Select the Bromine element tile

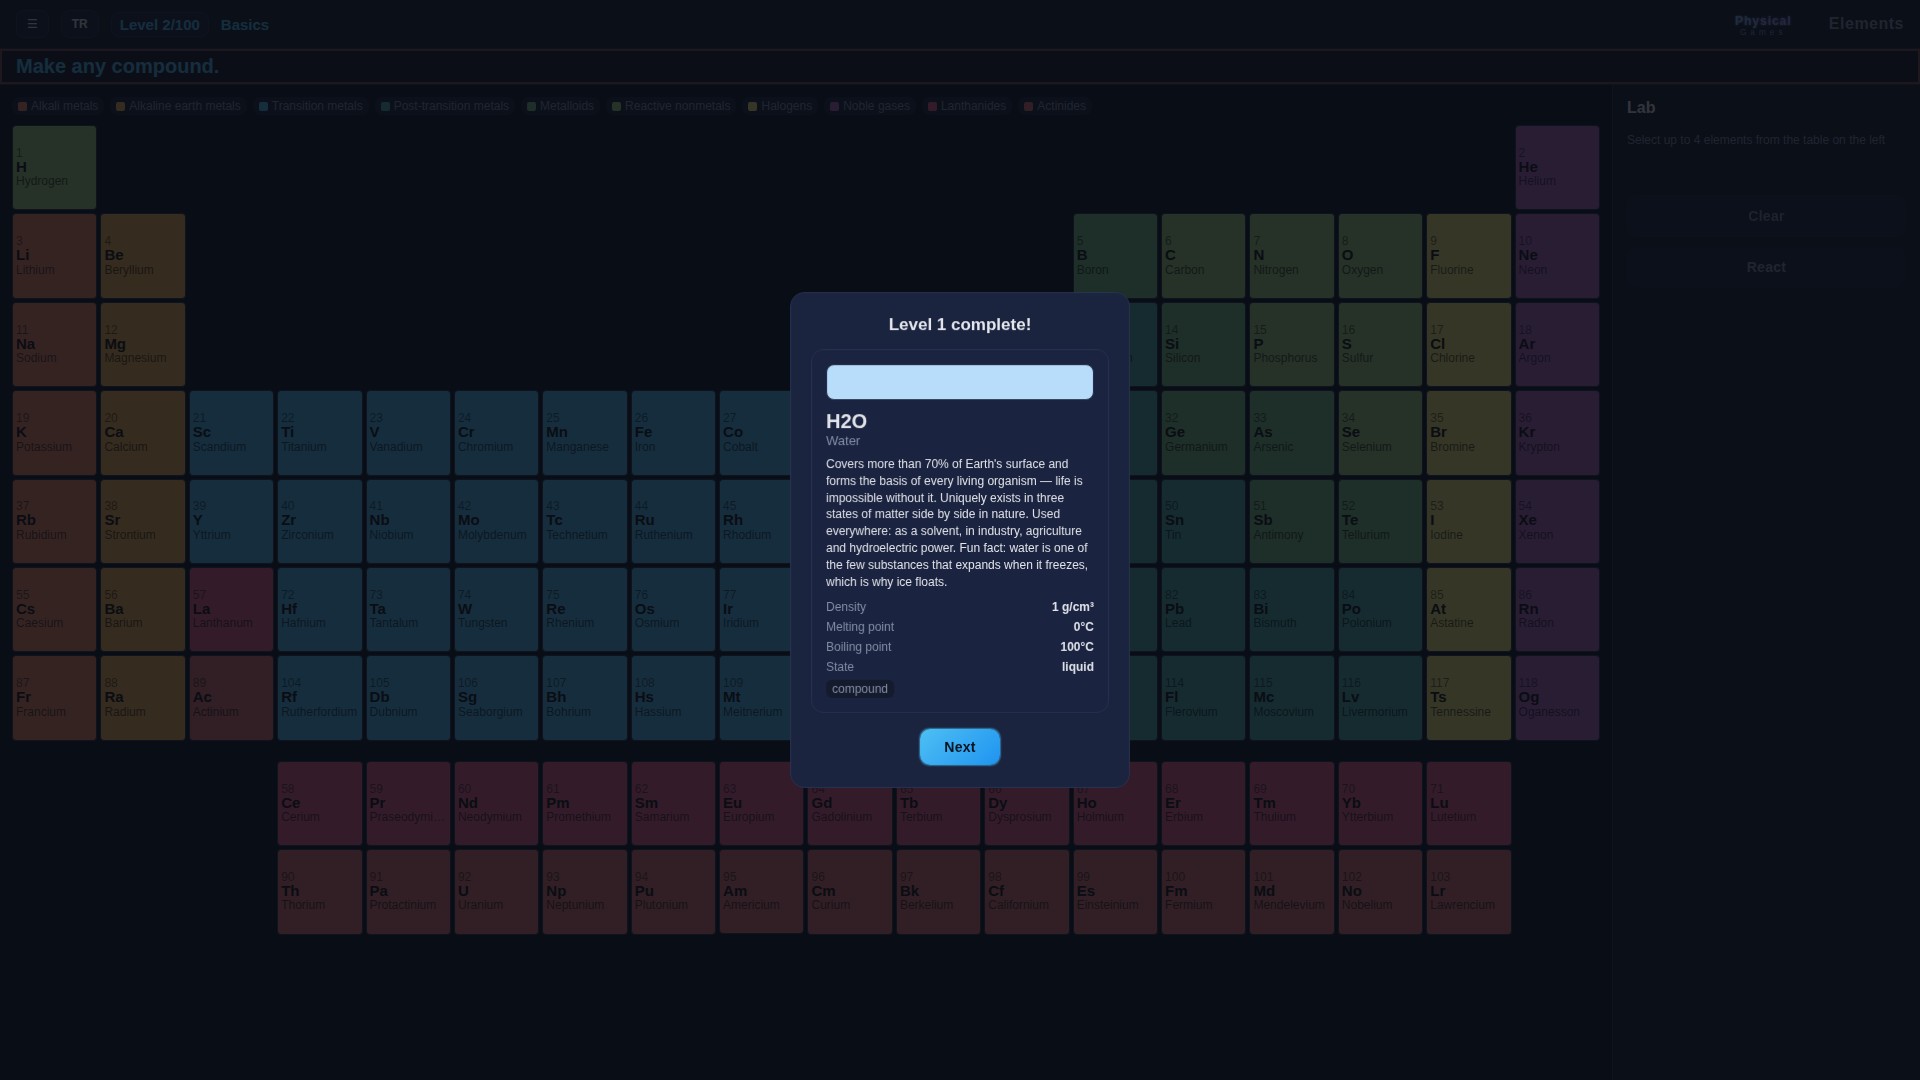(x=1468, y=433)
